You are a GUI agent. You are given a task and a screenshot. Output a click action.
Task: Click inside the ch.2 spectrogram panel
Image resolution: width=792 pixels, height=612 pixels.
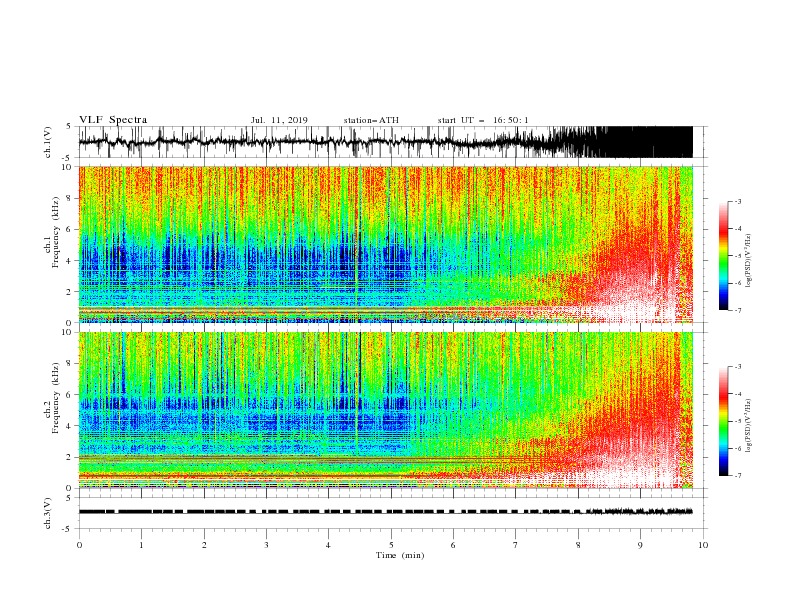tap(386, 410)
